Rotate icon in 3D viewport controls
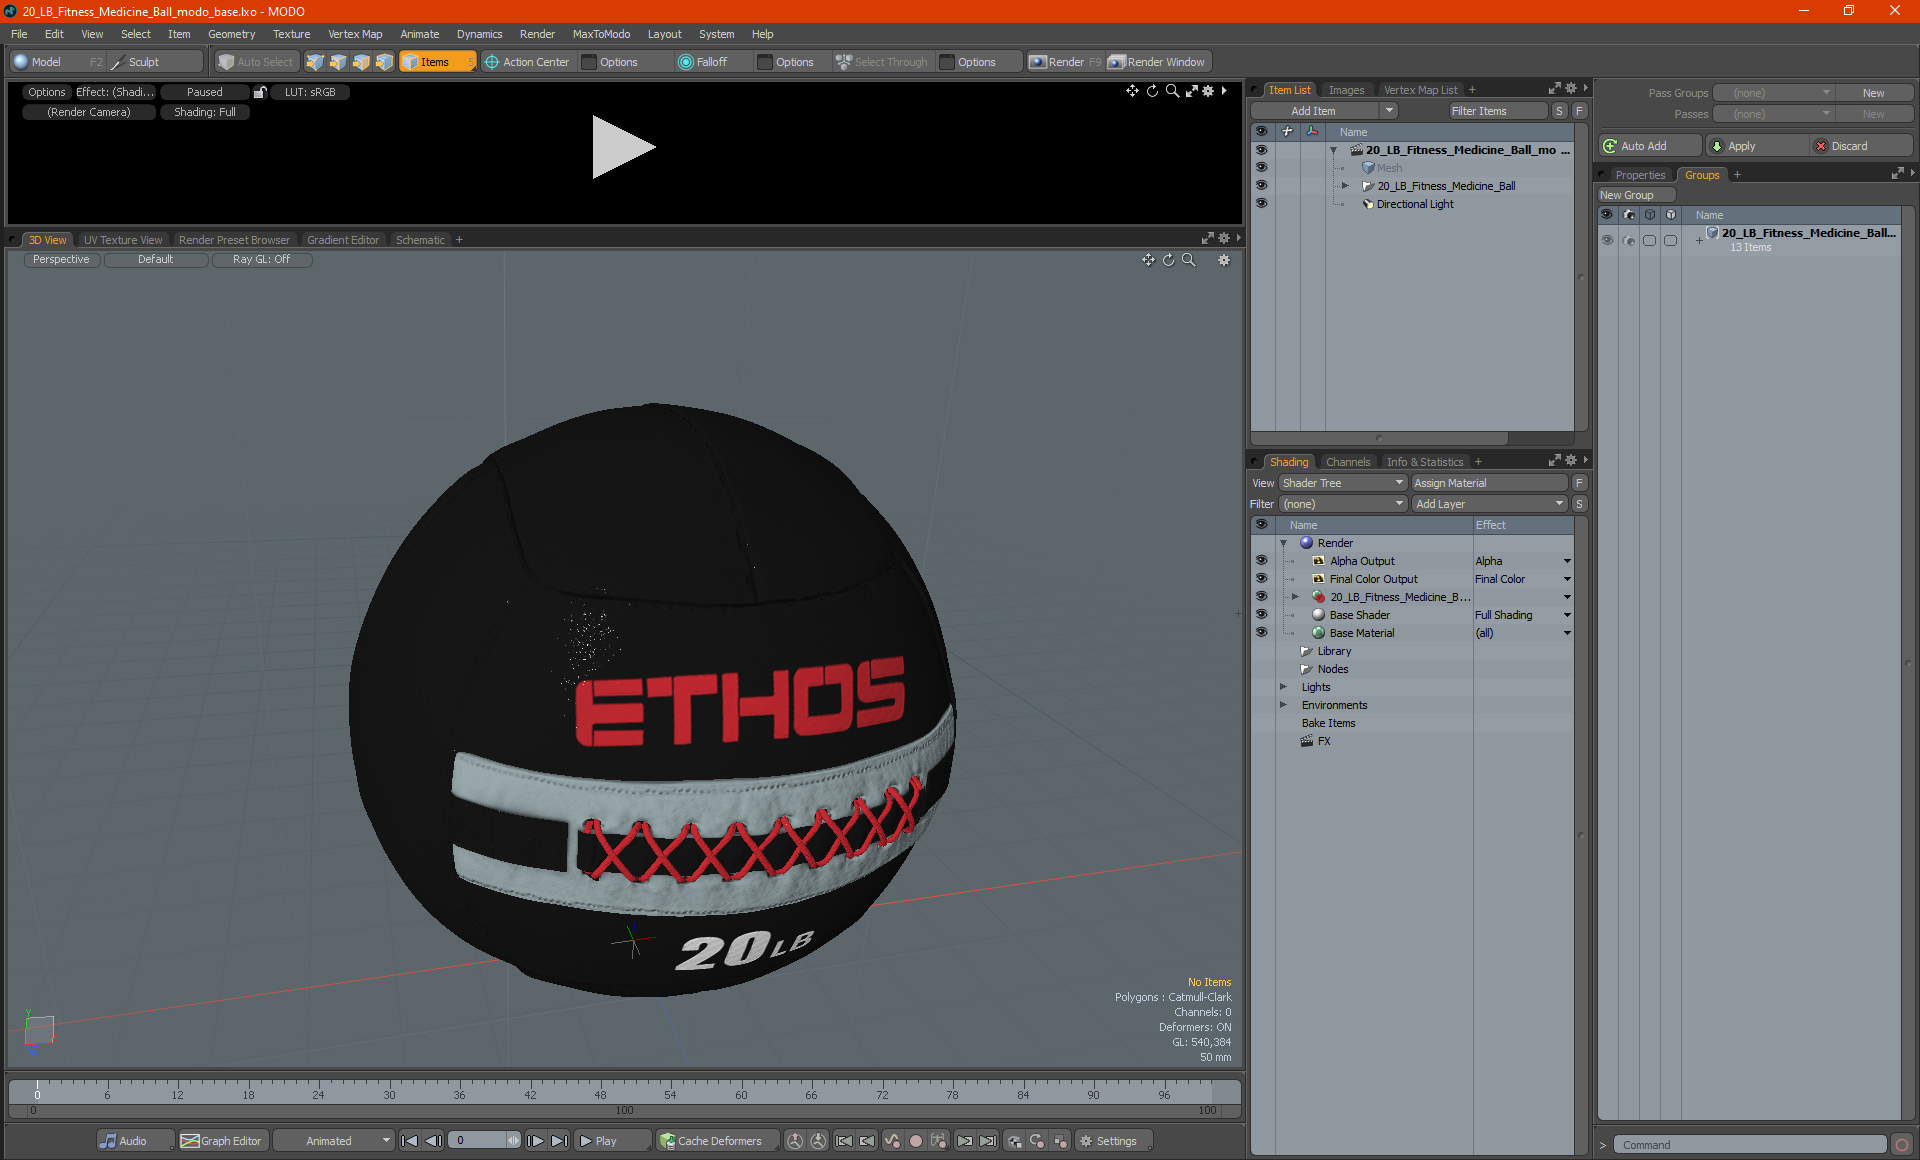 [1168, 260]
